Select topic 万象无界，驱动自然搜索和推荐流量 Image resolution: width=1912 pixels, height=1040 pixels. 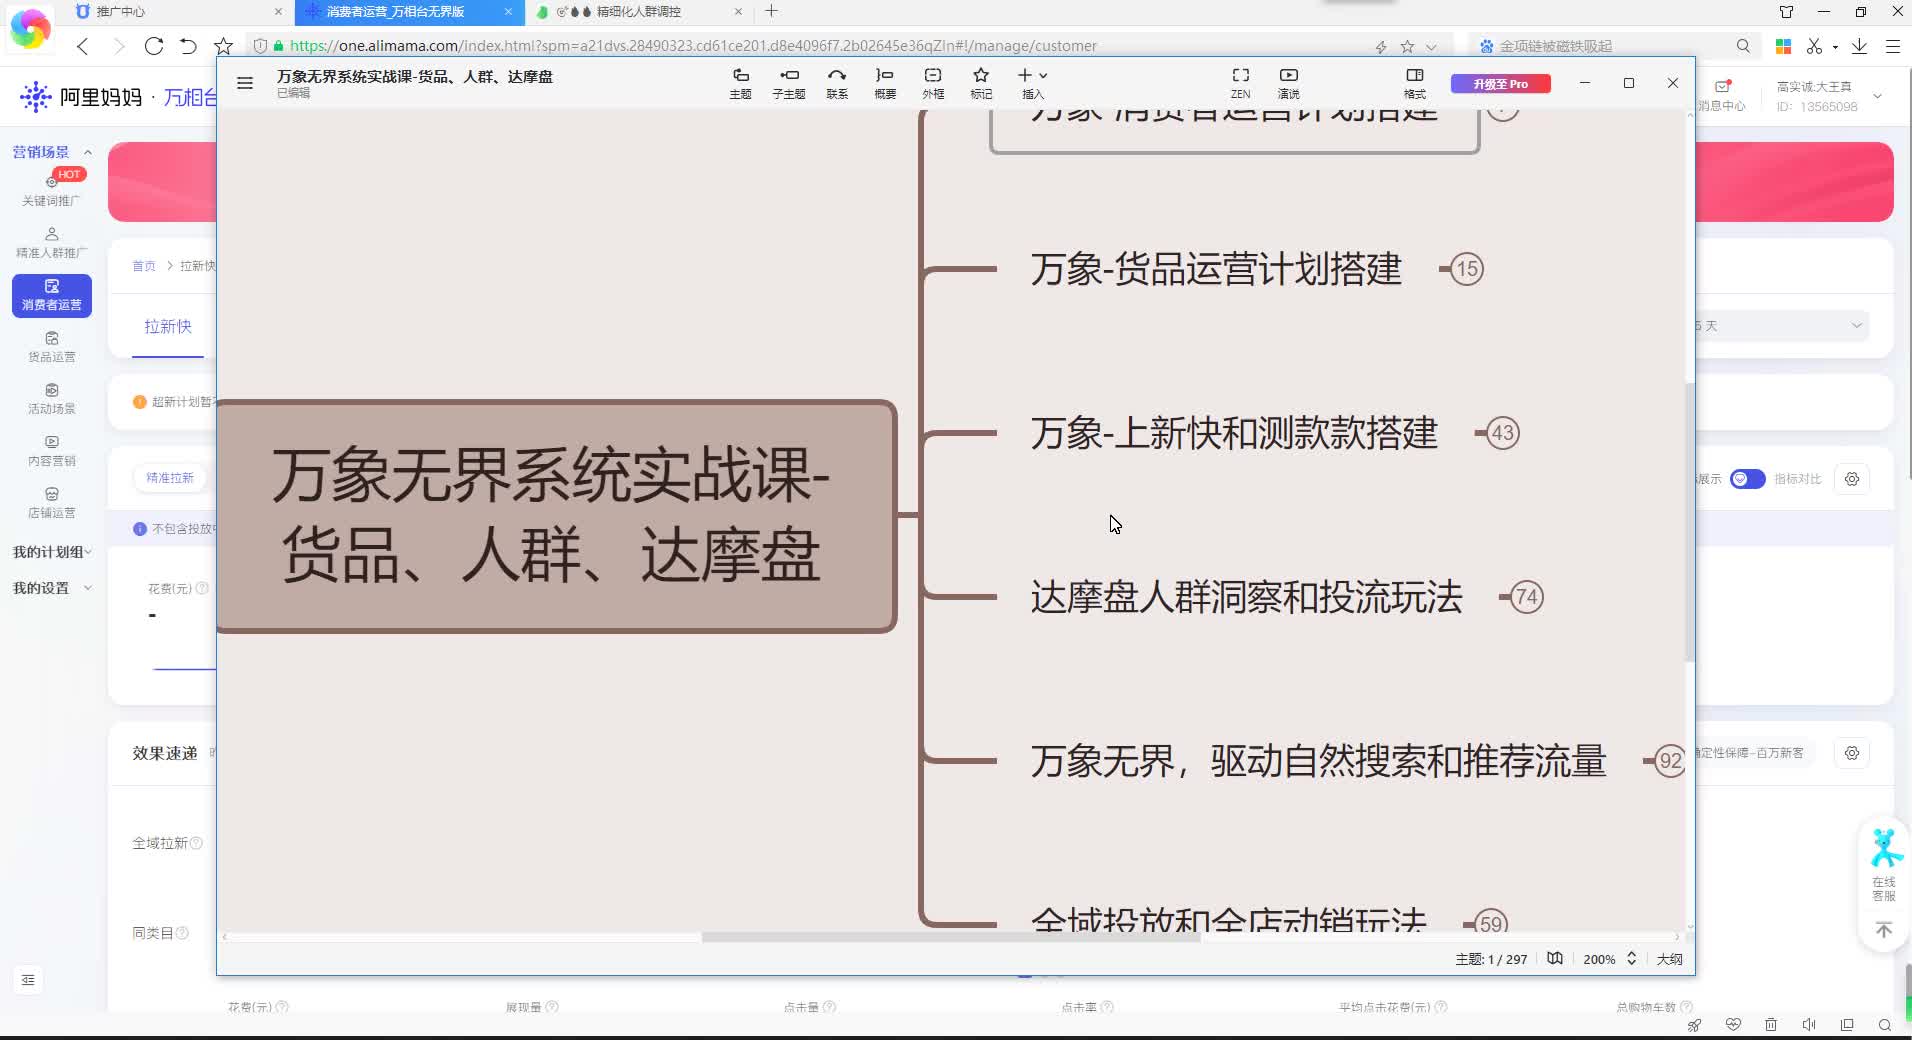coord(1318,761)
